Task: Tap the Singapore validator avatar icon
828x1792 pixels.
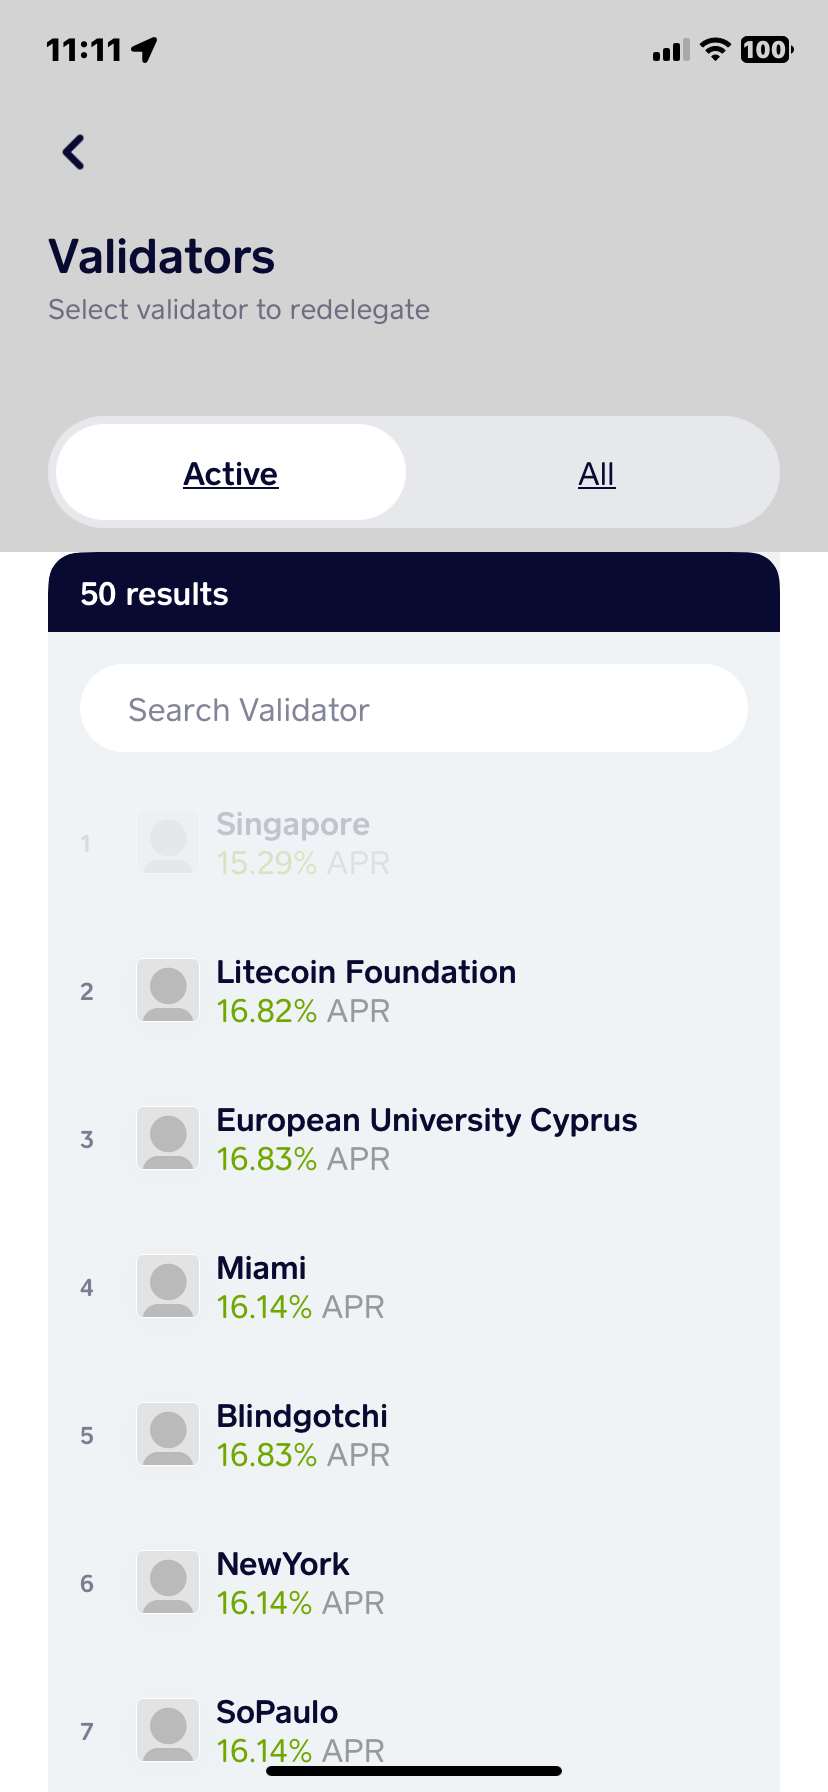Action: click(168, 842)
